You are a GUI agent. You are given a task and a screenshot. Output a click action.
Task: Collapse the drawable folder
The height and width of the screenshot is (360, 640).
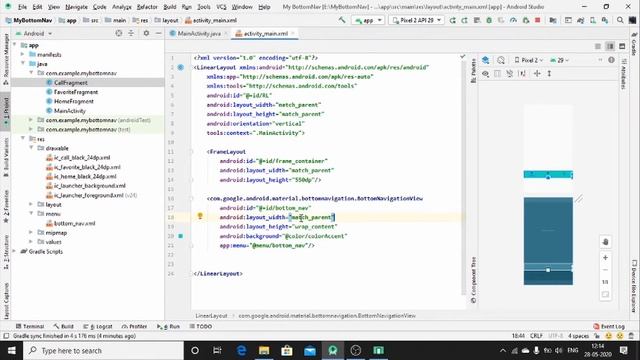point(31,148)
